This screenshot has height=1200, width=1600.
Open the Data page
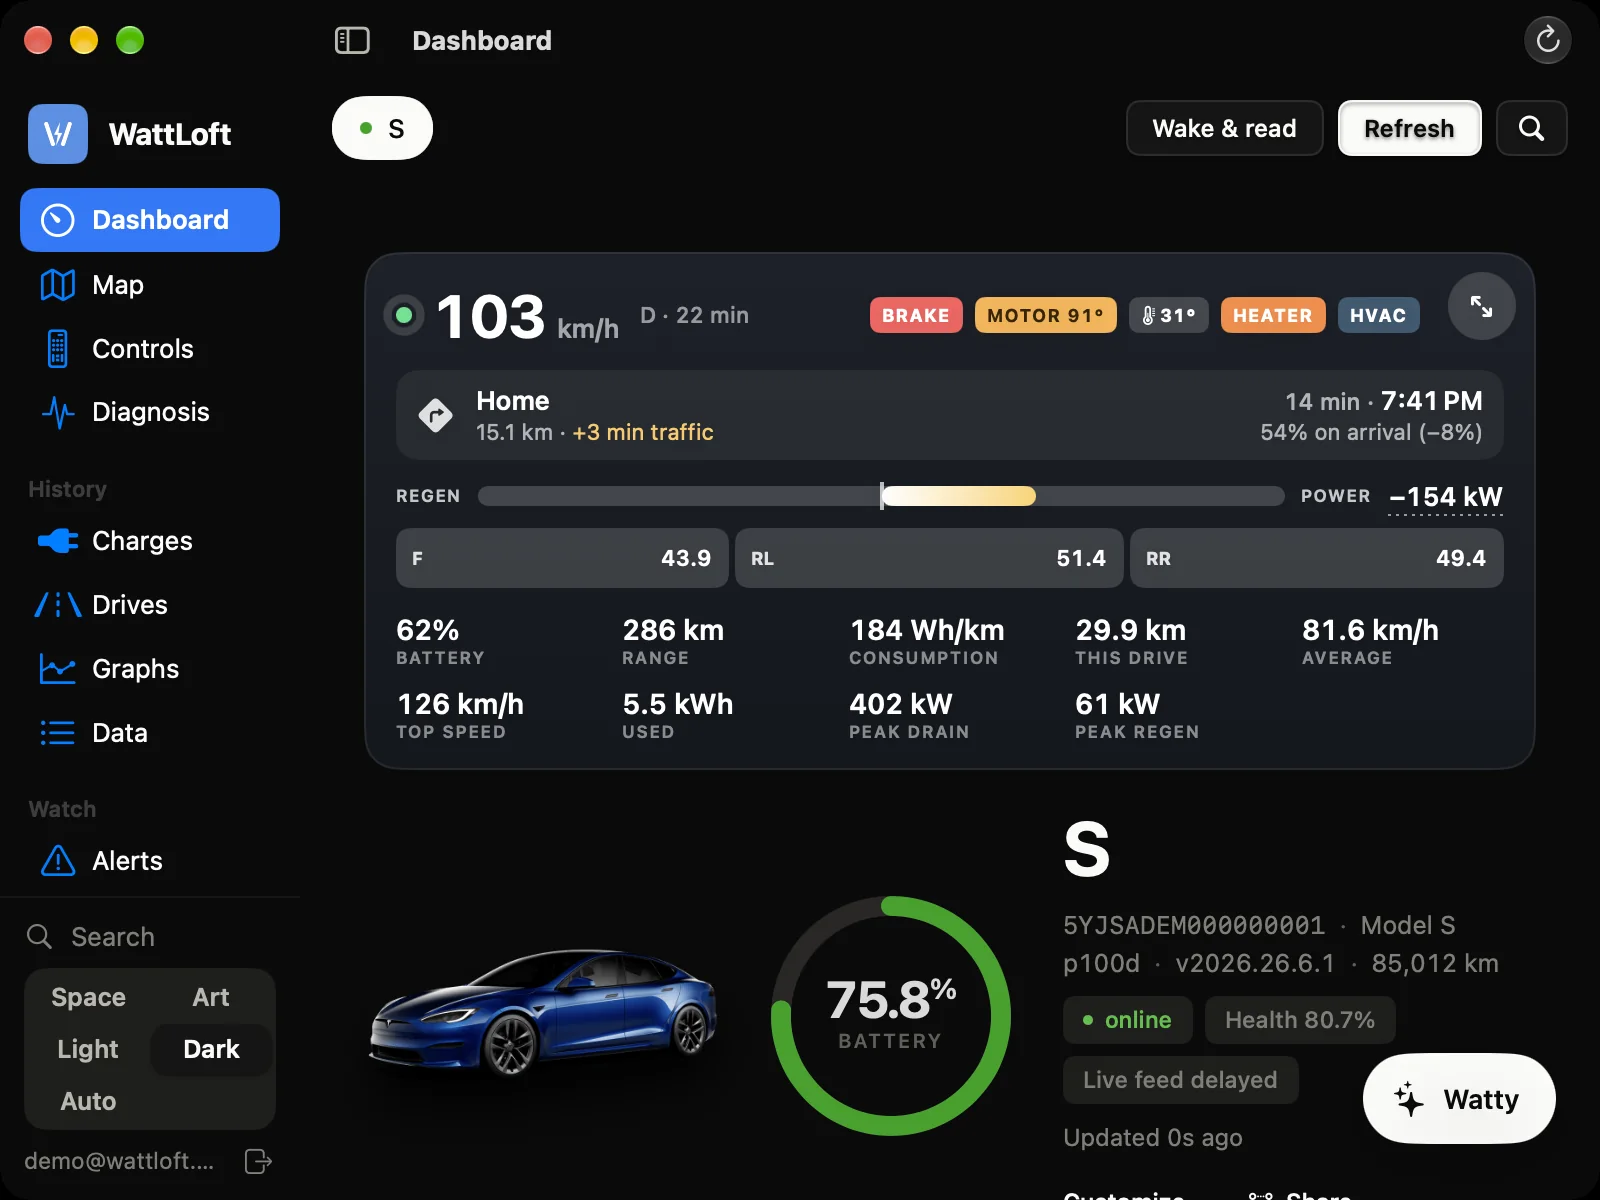(x=150, y=733)
